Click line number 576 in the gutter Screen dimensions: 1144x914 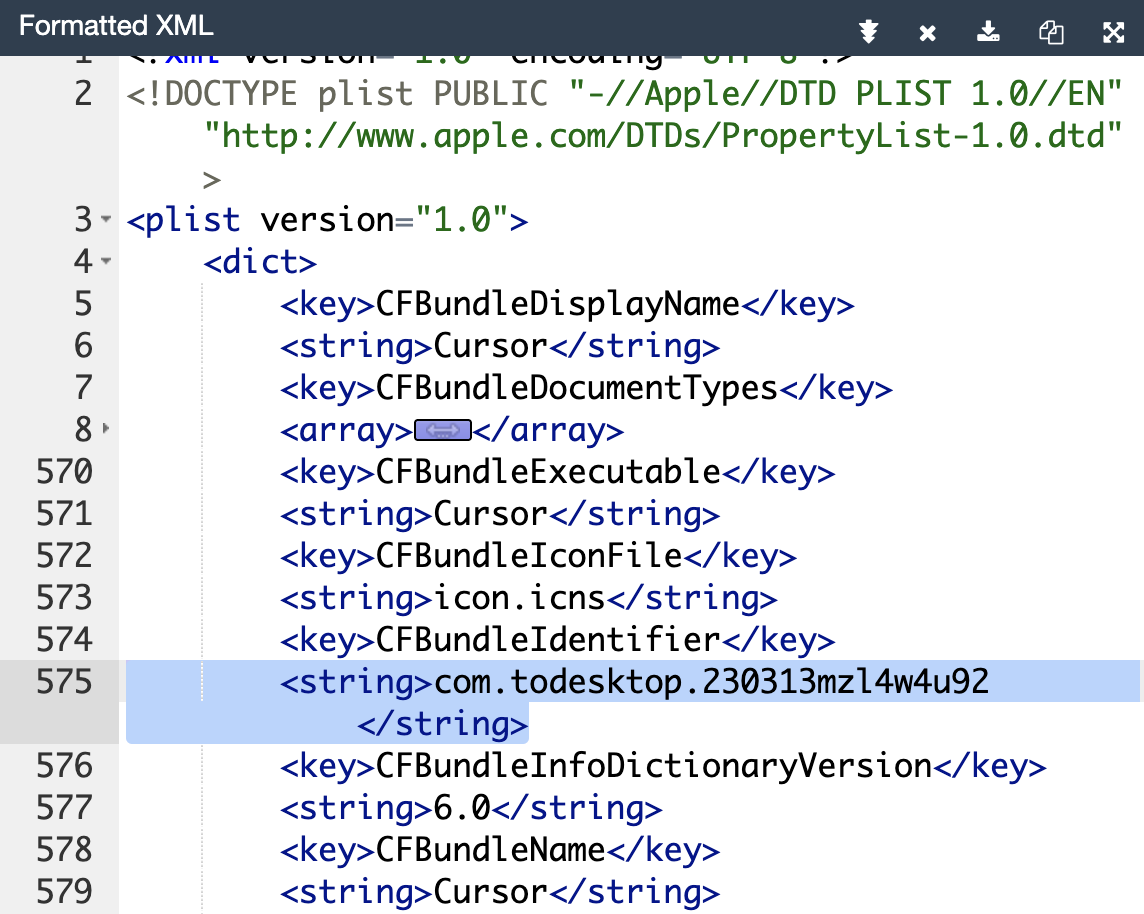pos(64,766)
